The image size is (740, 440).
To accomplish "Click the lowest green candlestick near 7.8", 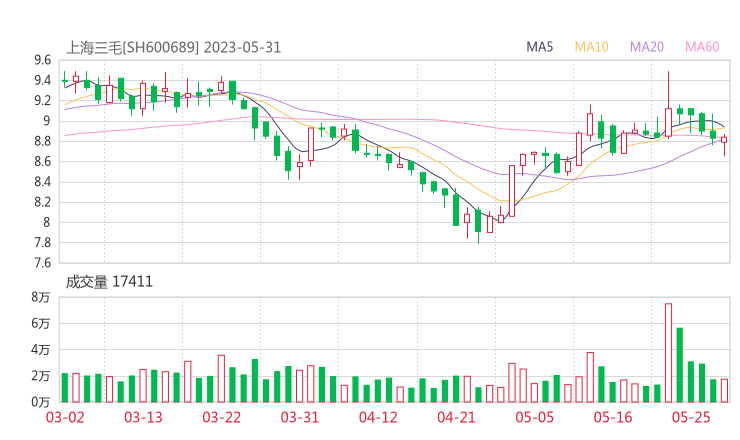I will coord(478,226).
